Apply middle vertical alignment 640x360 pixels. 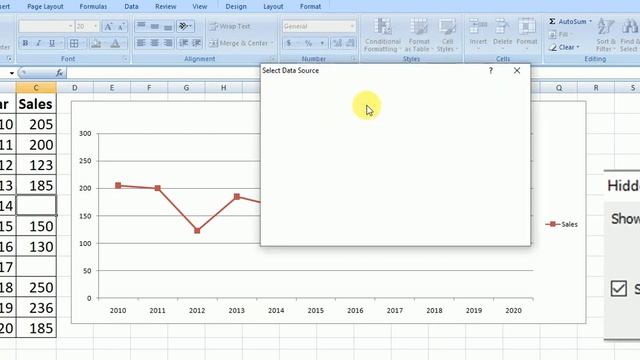(x=155, y=26)
